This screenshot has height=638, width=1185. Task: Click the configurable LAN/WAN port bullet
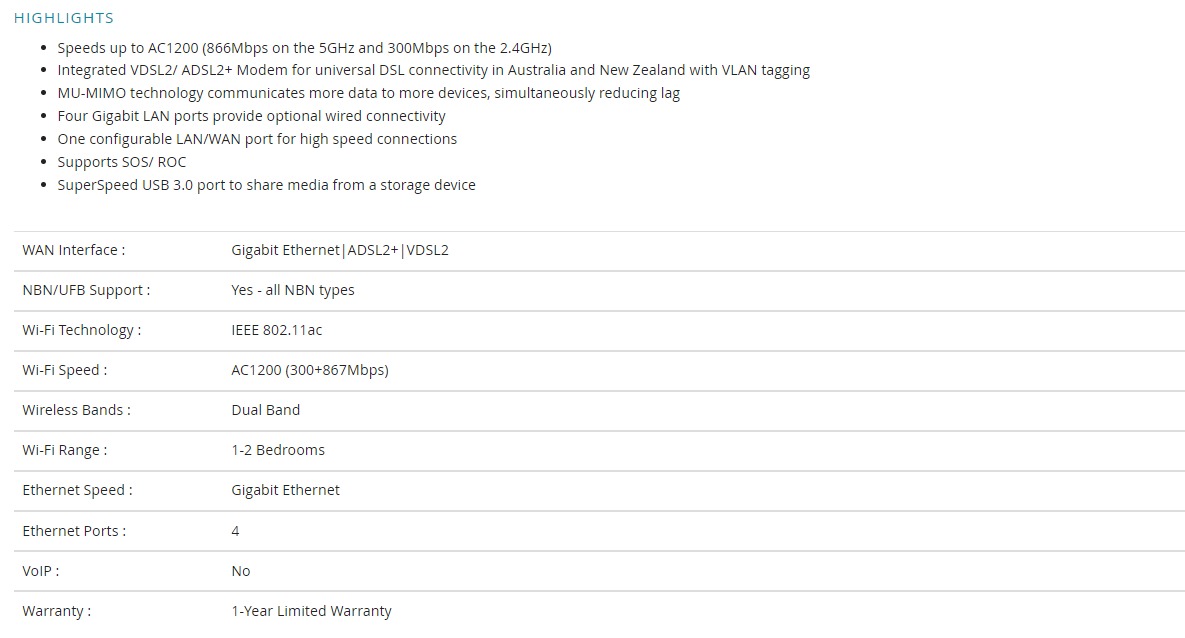pos(257,139)
